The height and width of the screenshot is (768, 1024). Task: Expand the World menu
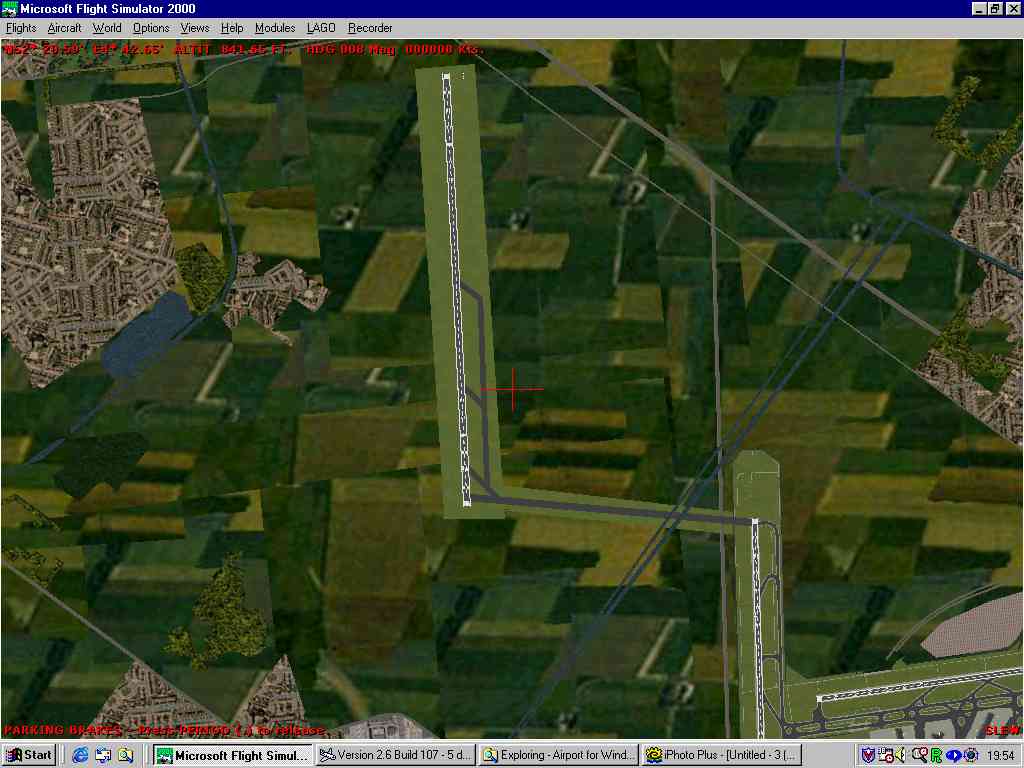click(107, 28)
